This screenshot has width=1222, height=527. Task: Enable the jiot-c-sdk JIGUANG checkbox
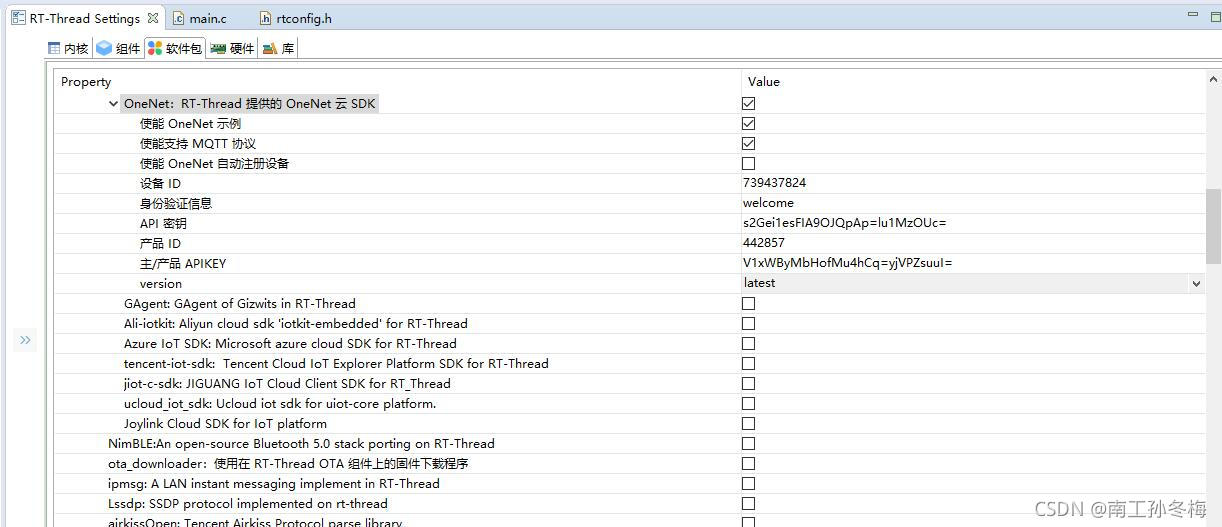click(x=748, y=383)
